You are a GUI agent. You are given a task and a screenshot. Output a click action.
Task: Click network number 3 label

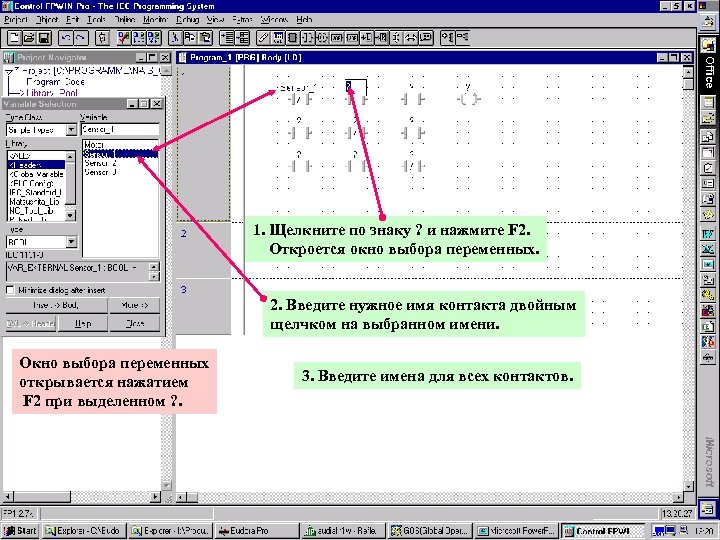click(184, 290)
